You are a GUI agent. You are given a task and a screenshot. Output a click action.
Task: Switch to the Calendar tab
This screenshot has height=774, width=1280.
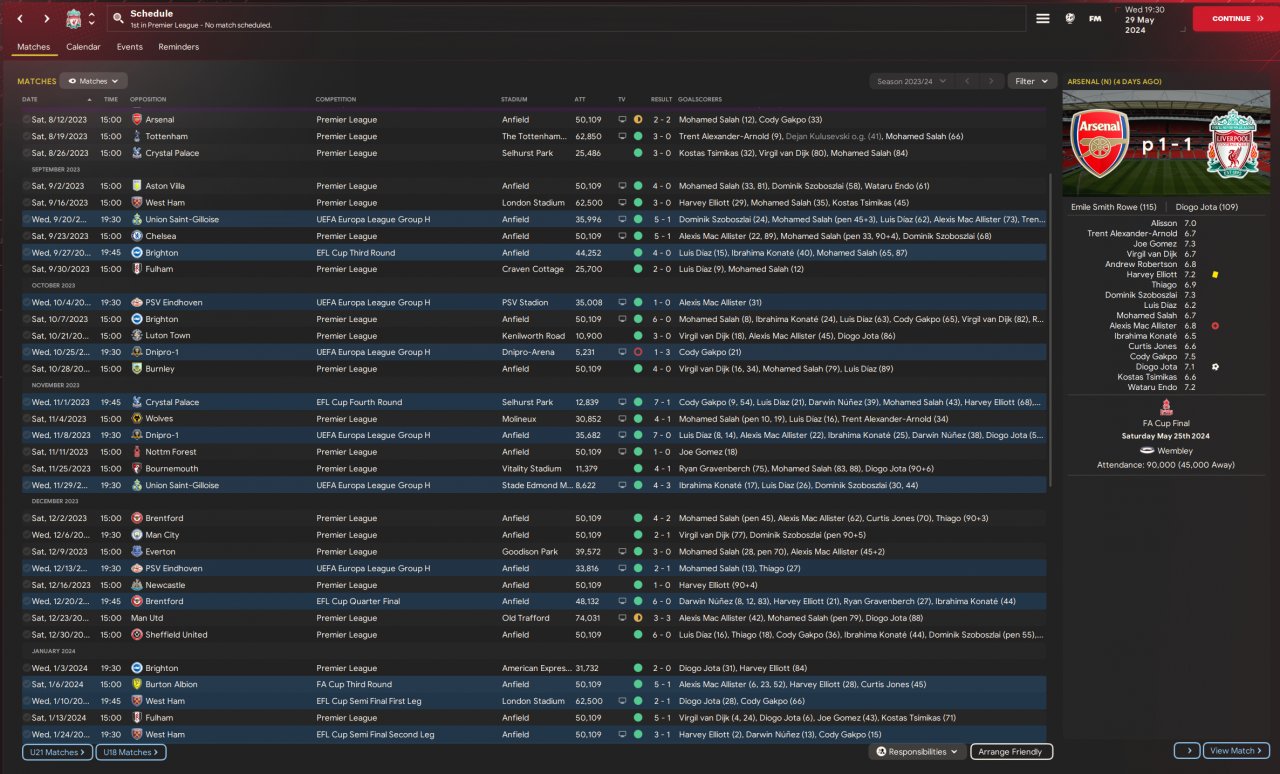click(x=83, y=47)
